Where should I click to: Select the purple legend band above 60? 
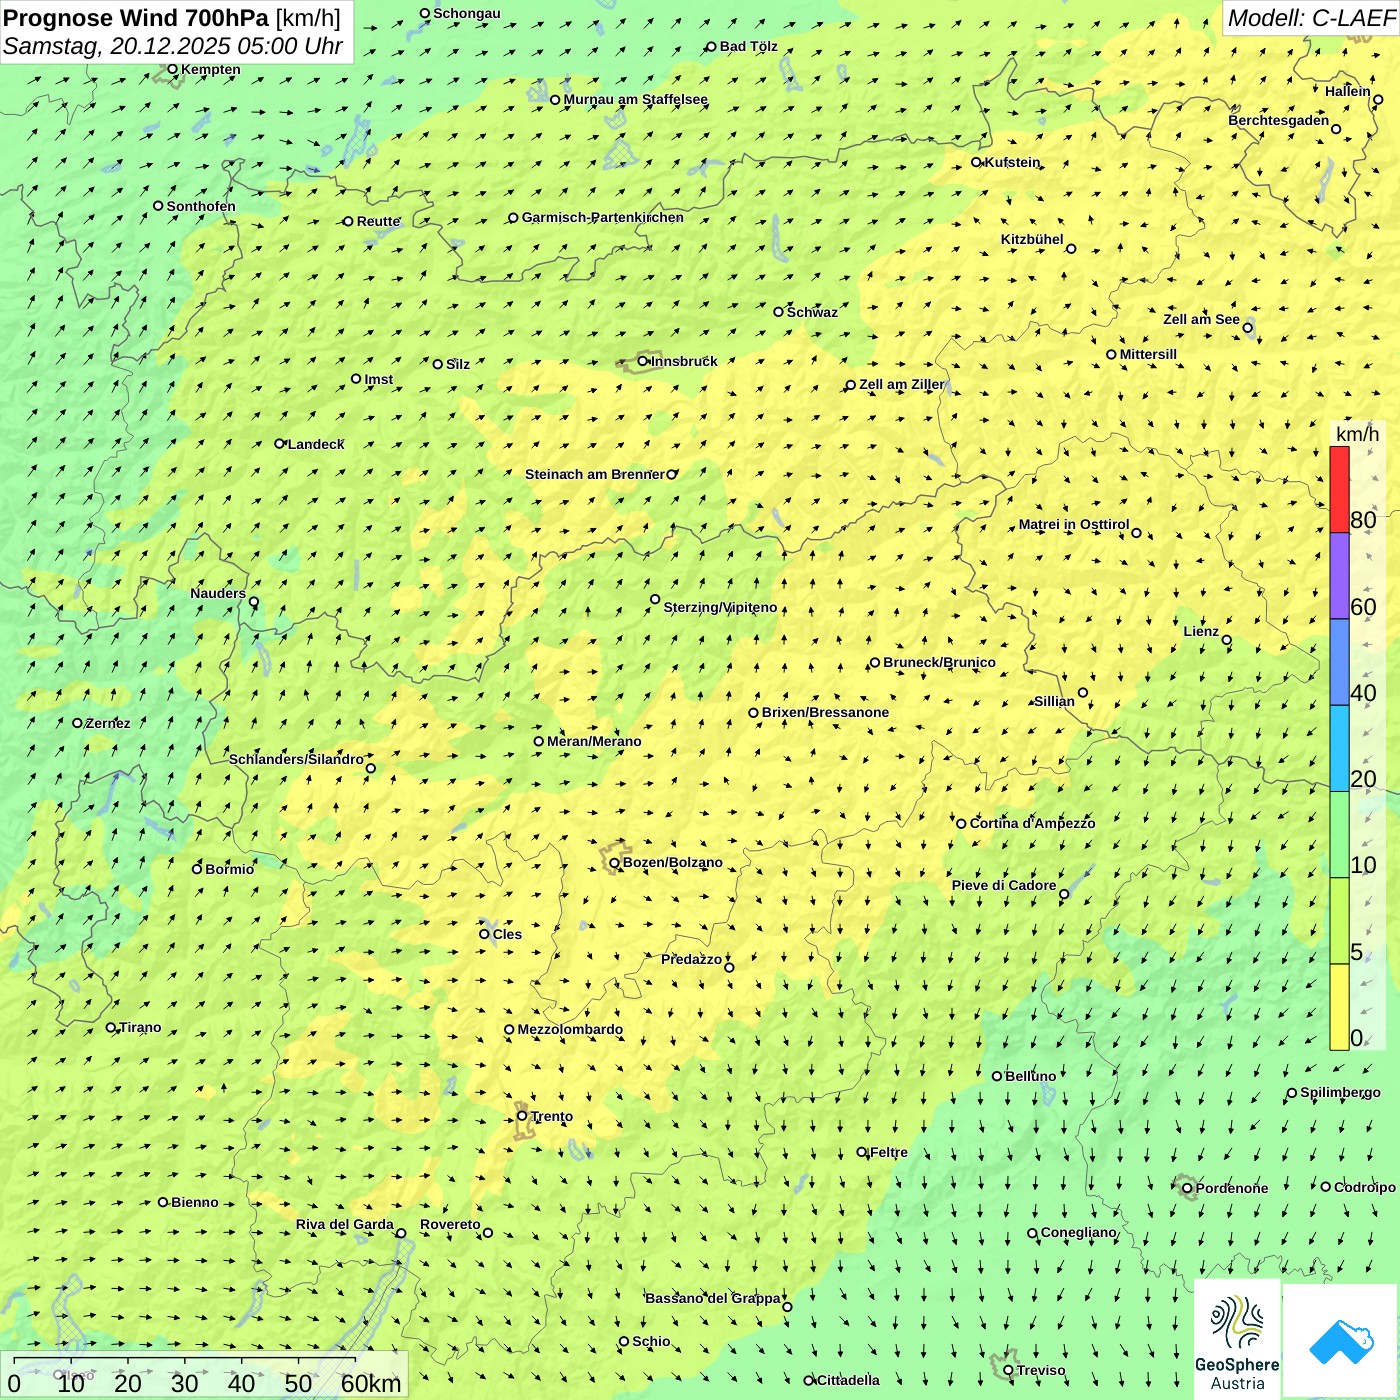click(1339, 576)
